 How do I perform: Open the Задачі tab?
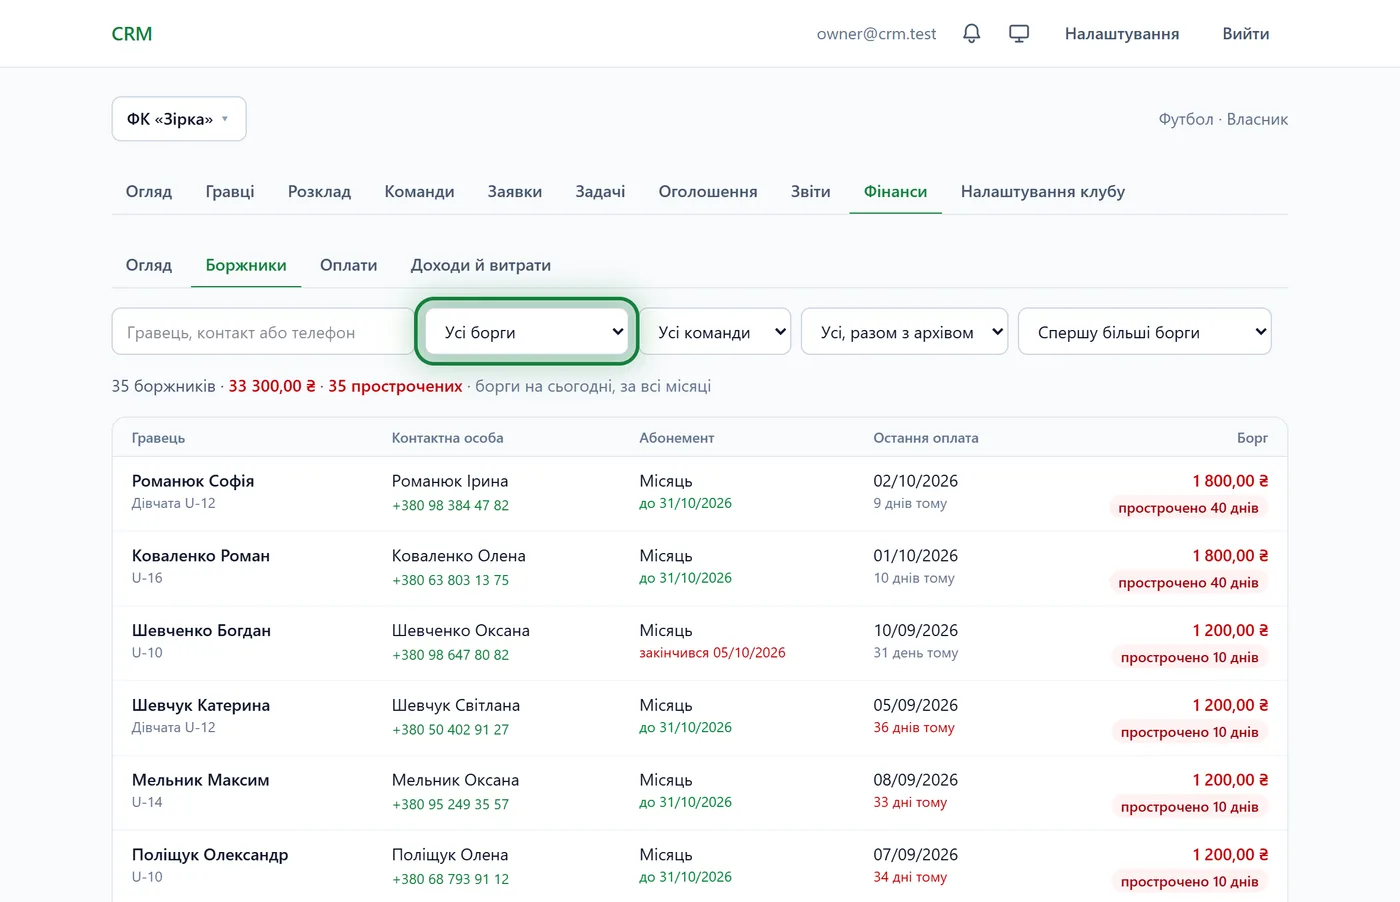tap(600, 191)
